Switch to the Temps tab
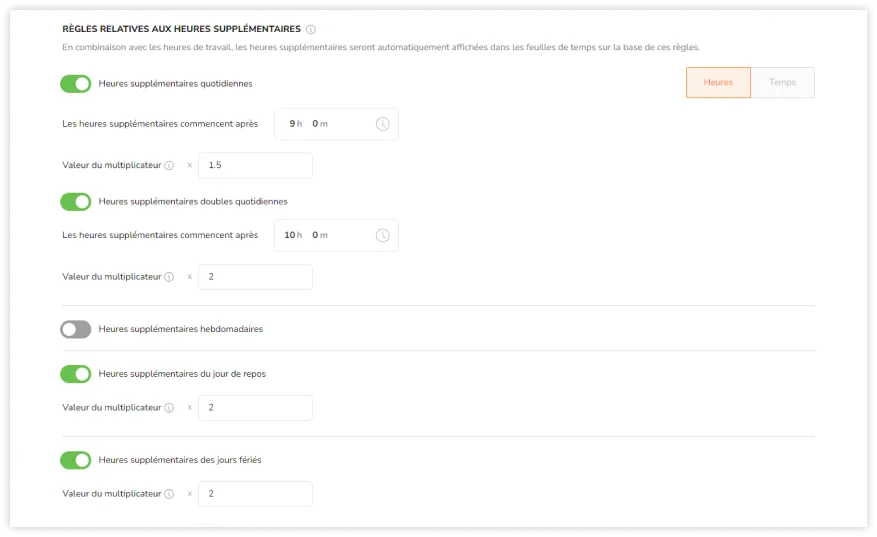This screenshot has height=537, width=877. point(782,82)
